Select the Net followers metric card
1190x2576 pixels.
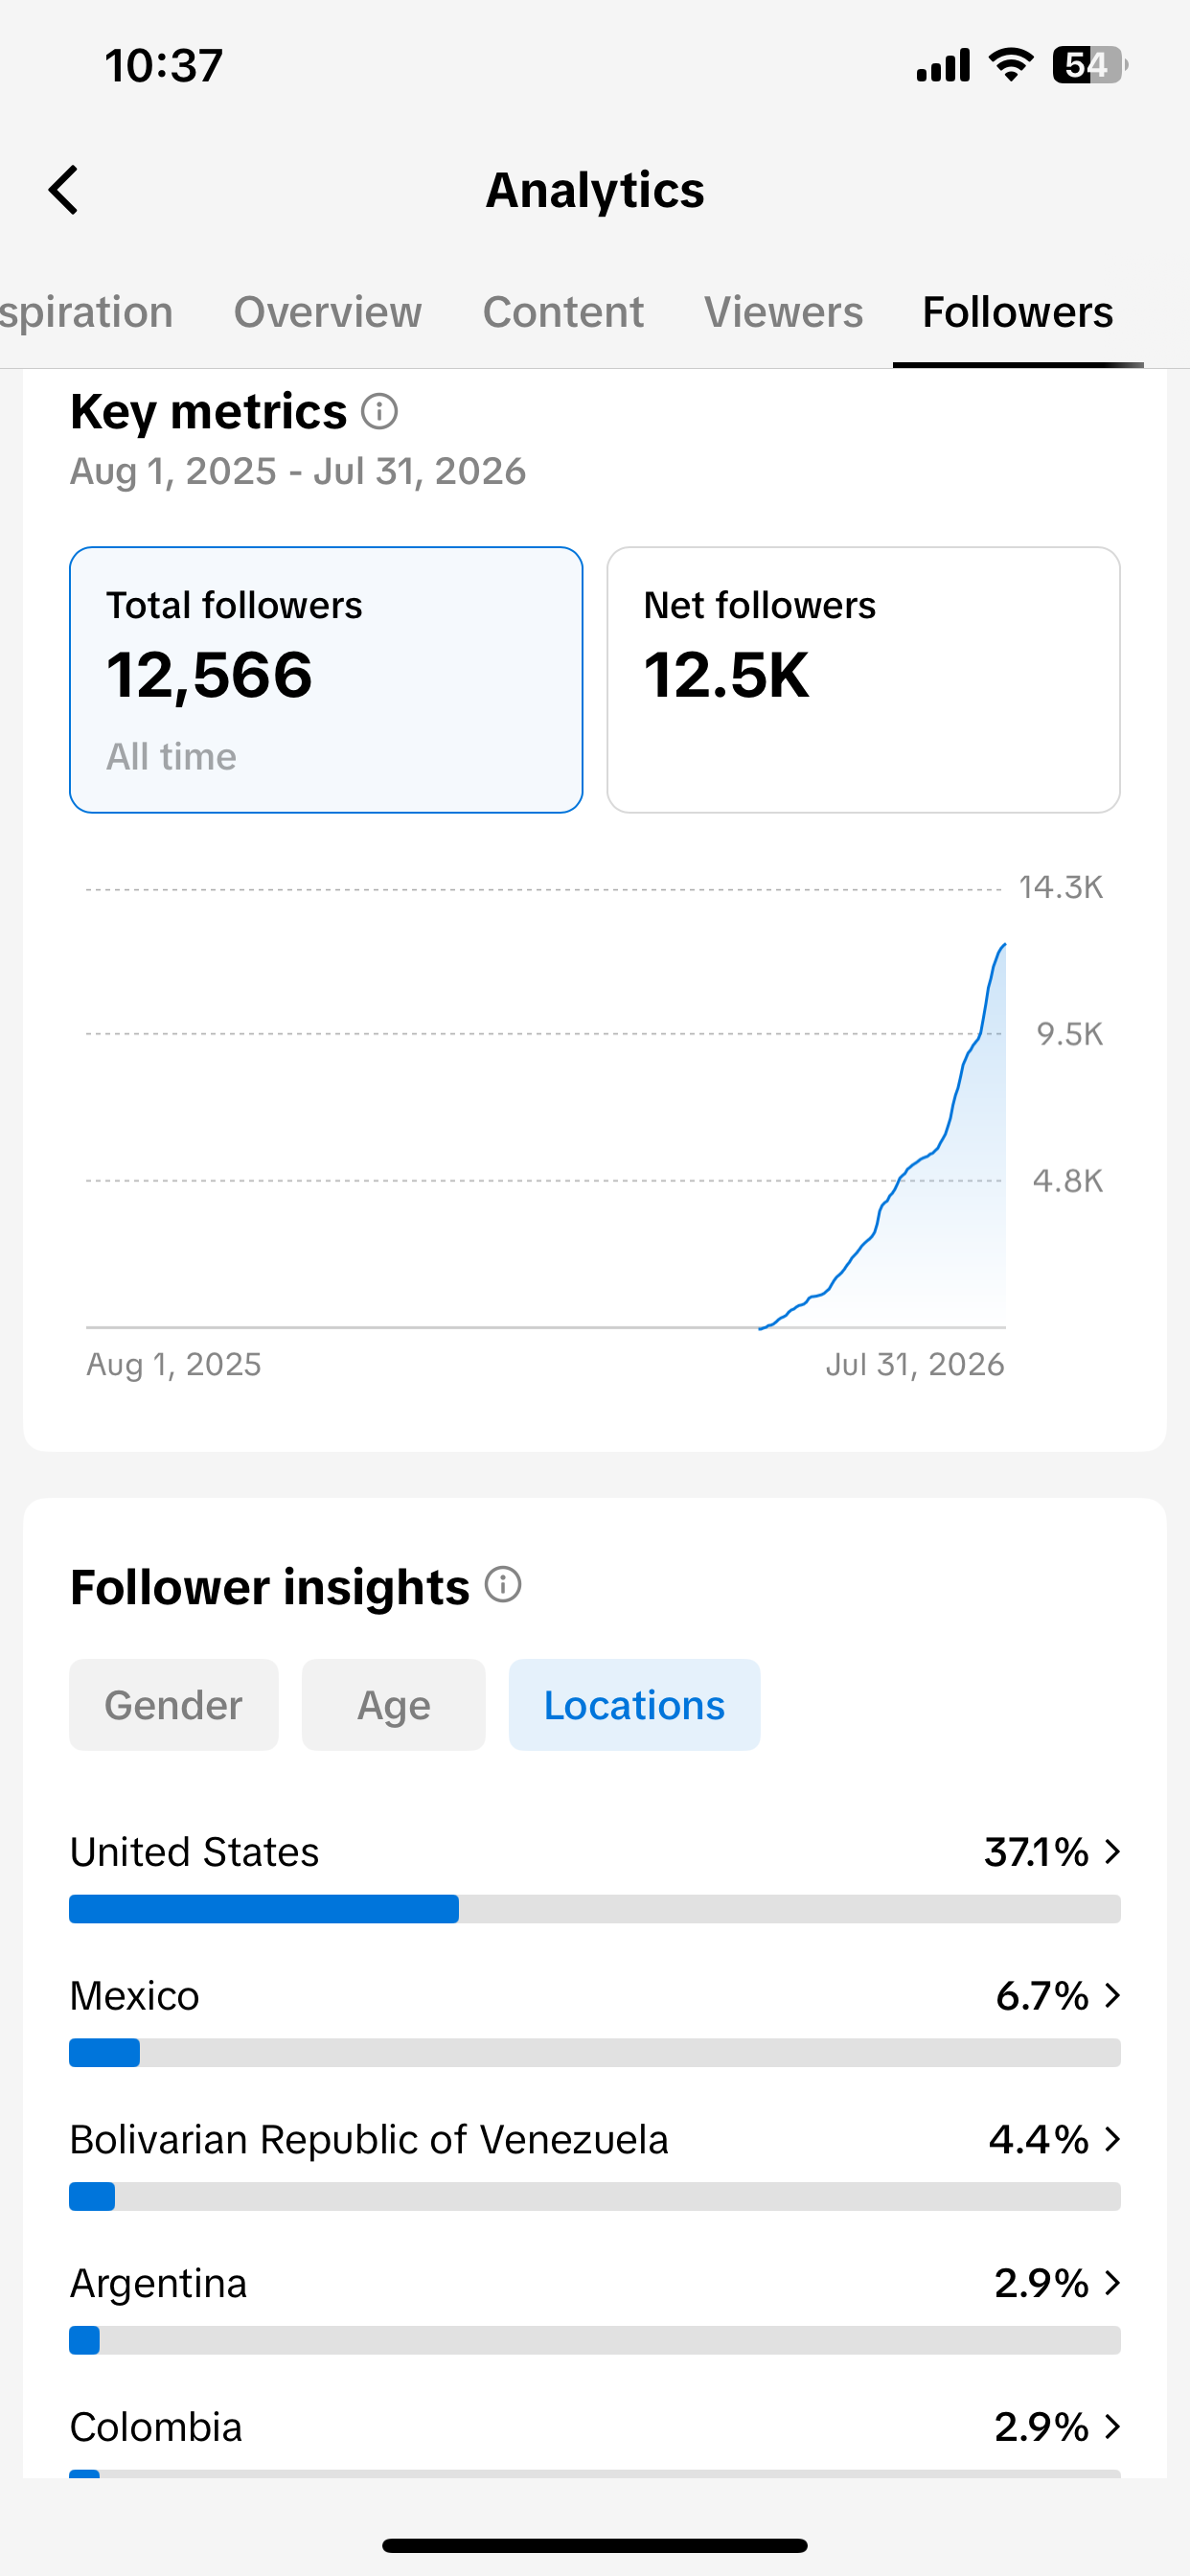pos(863,680)
